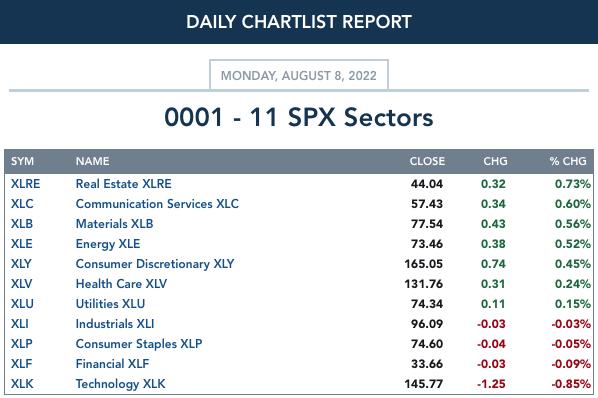Open the Industrials XLI link

click(x=115, y=324)
